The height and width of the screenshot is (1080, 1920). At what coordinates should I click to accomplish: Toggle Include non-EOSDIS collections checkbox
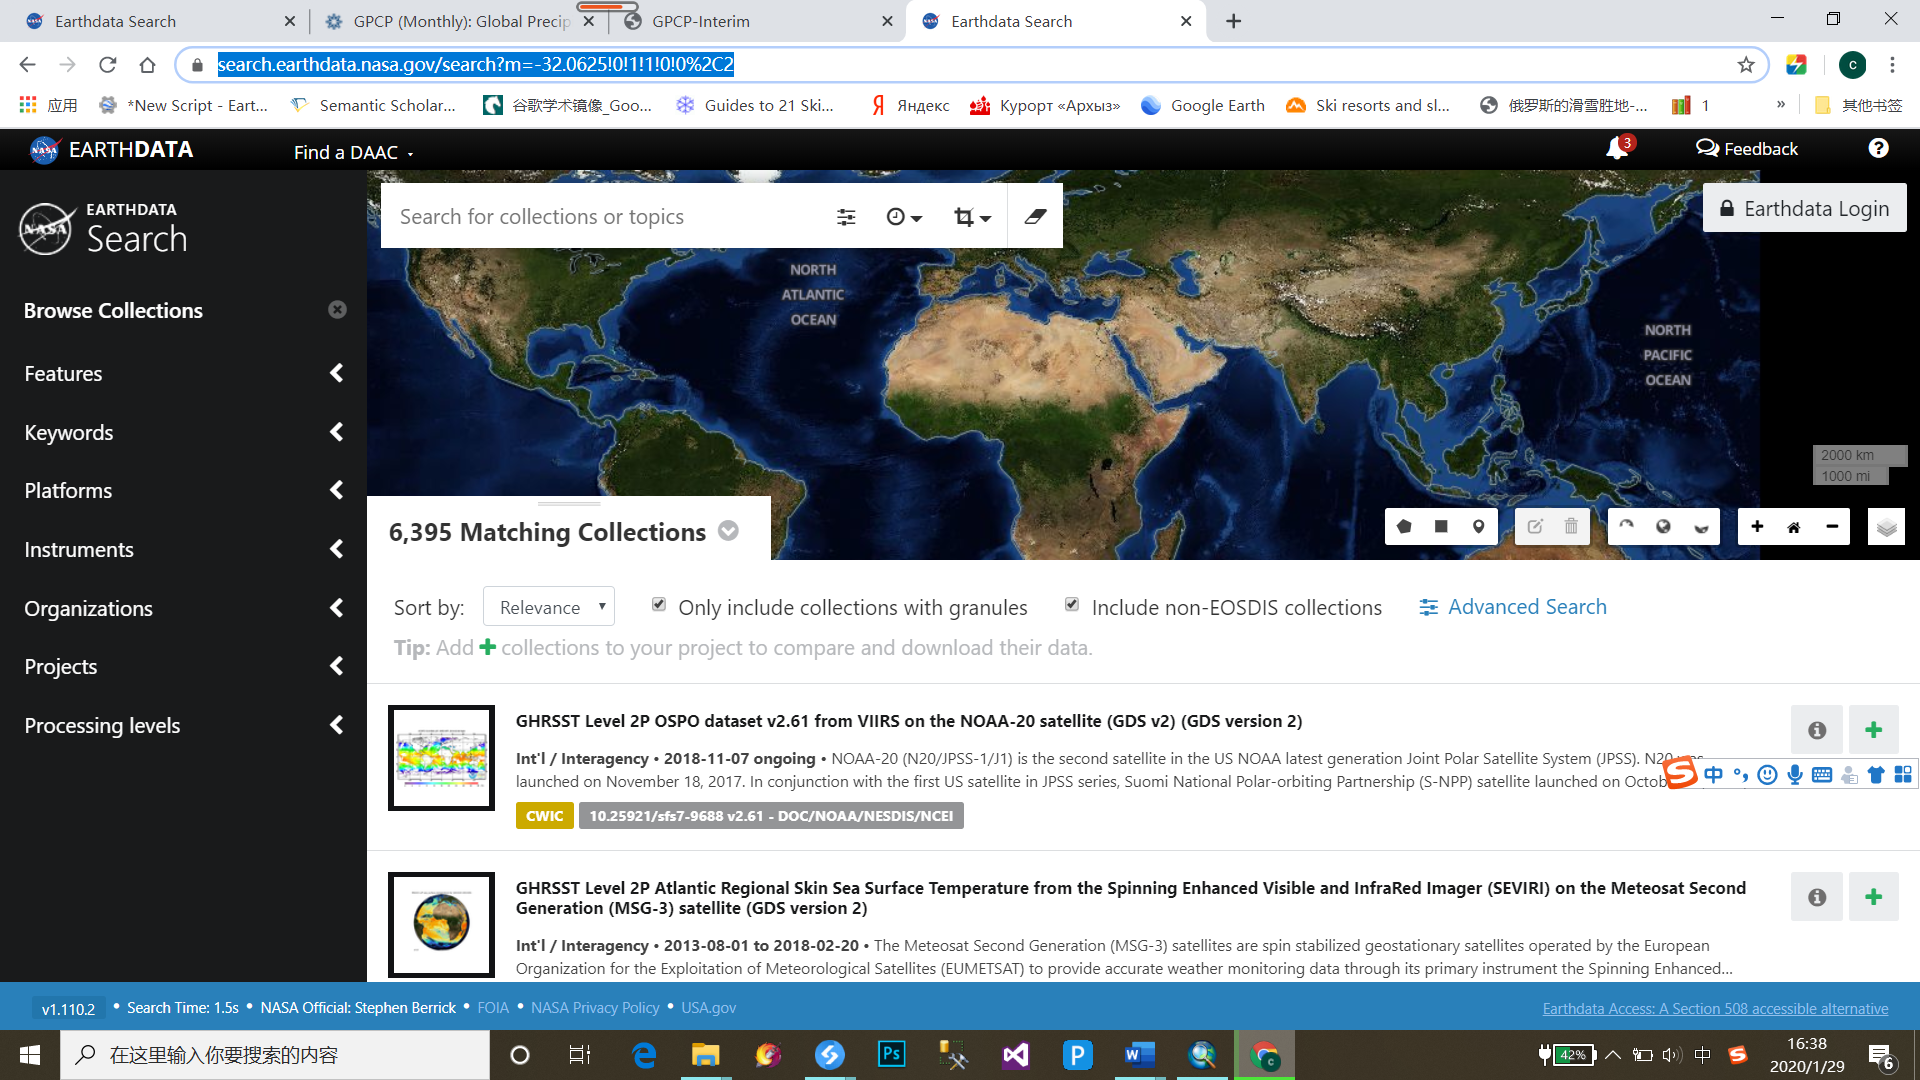pos(1072,604)
